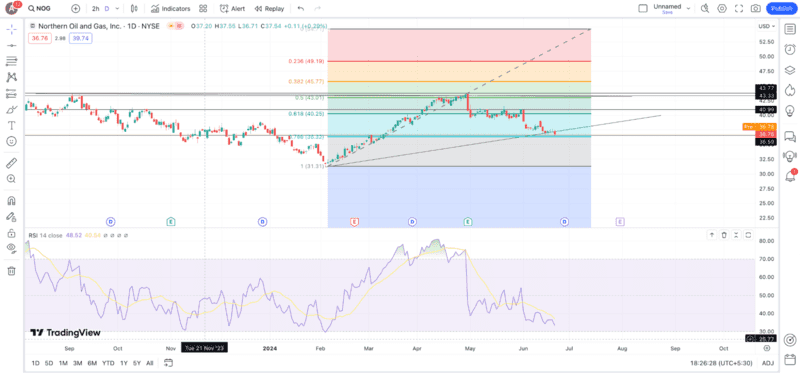The image size is (800, 373).
Task: Redo the chart action
Action: point(317,9)
